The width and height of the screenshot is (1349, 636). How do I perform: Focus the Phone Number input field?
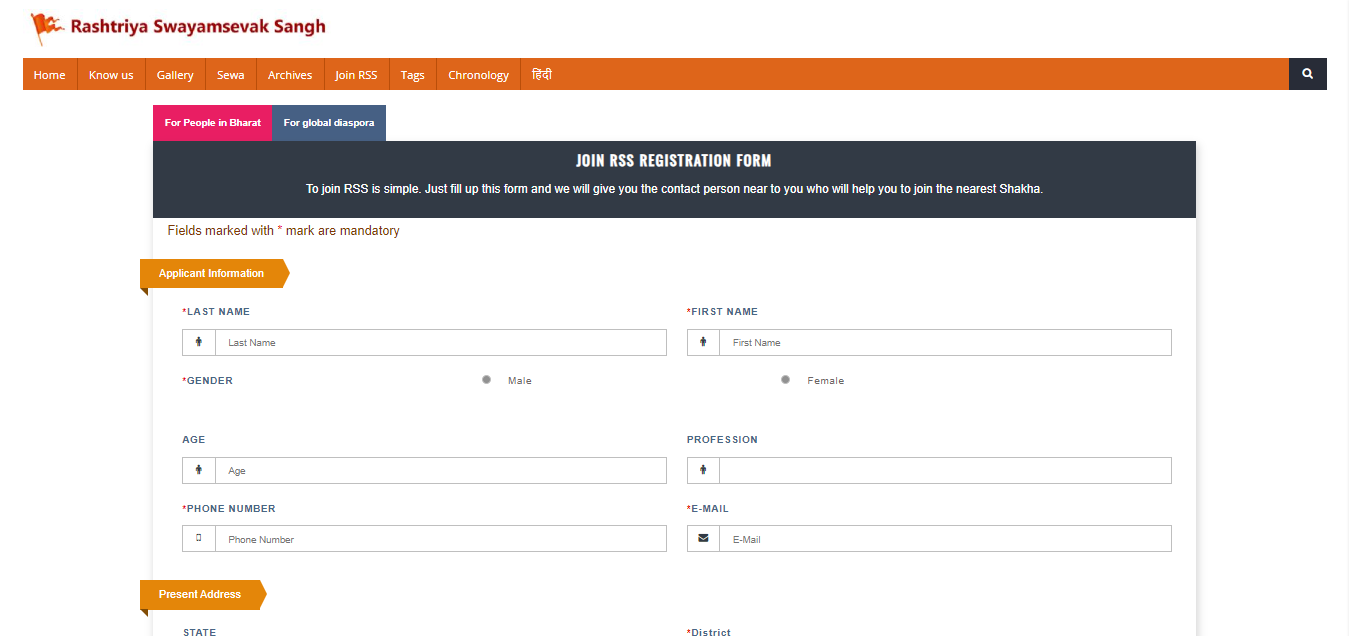[441, 538]
